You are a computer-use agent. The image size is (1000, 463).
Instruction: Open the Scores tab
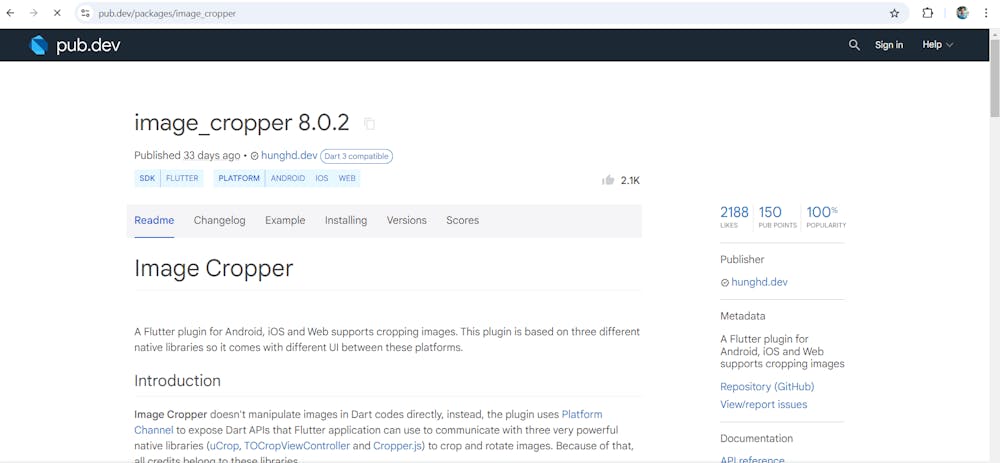tap(462, 221)
